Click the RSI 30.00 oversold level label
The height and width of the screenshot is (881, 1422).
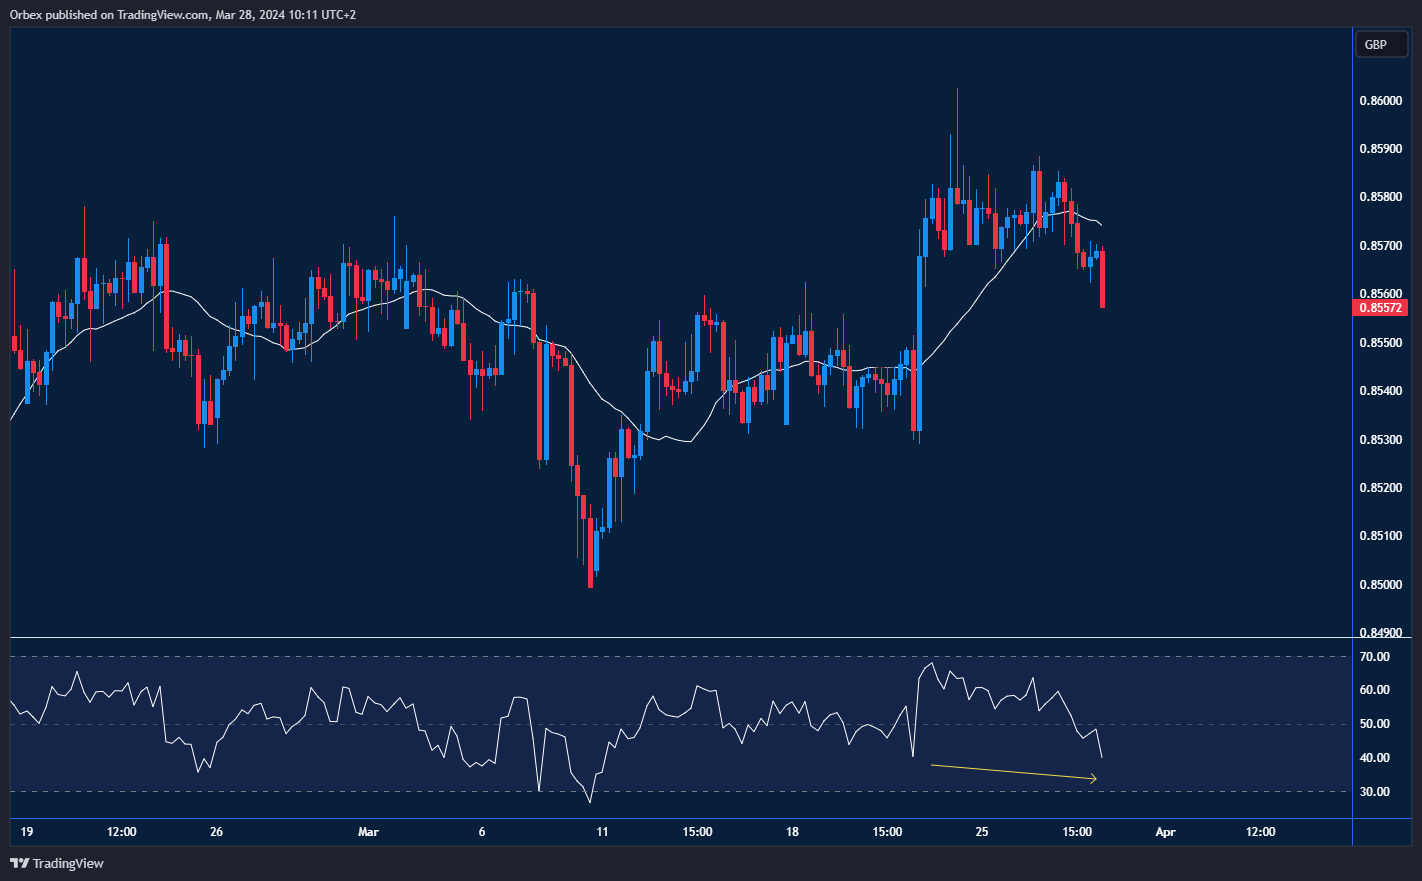(1374, 792)
